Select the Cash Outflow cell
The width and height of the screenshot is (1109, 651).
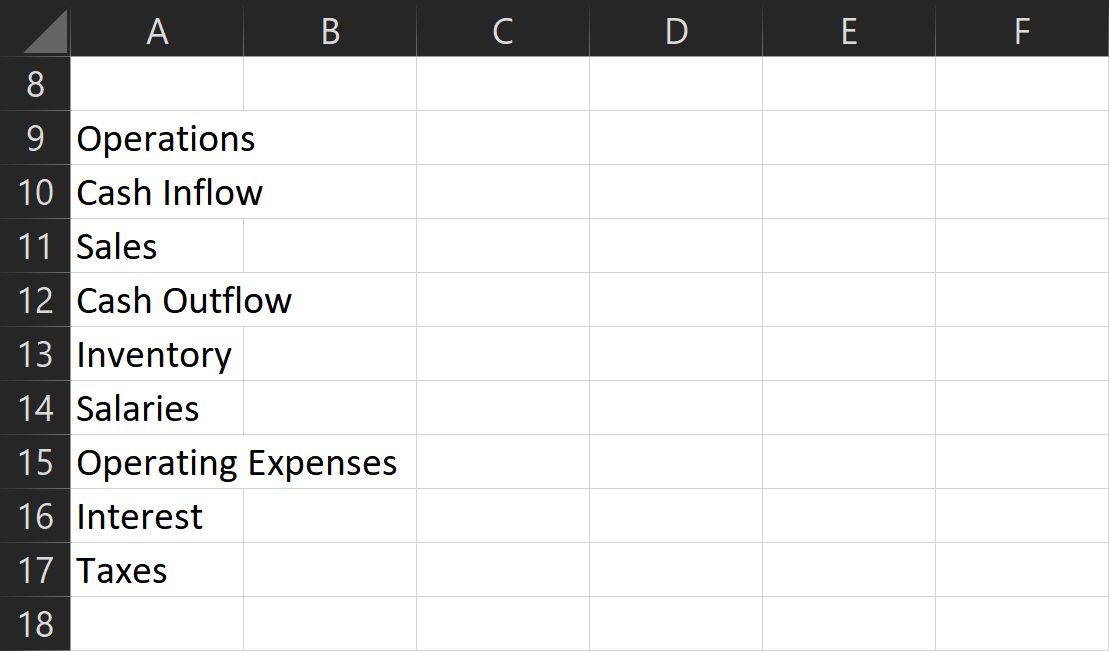click(x=157, y=300)
